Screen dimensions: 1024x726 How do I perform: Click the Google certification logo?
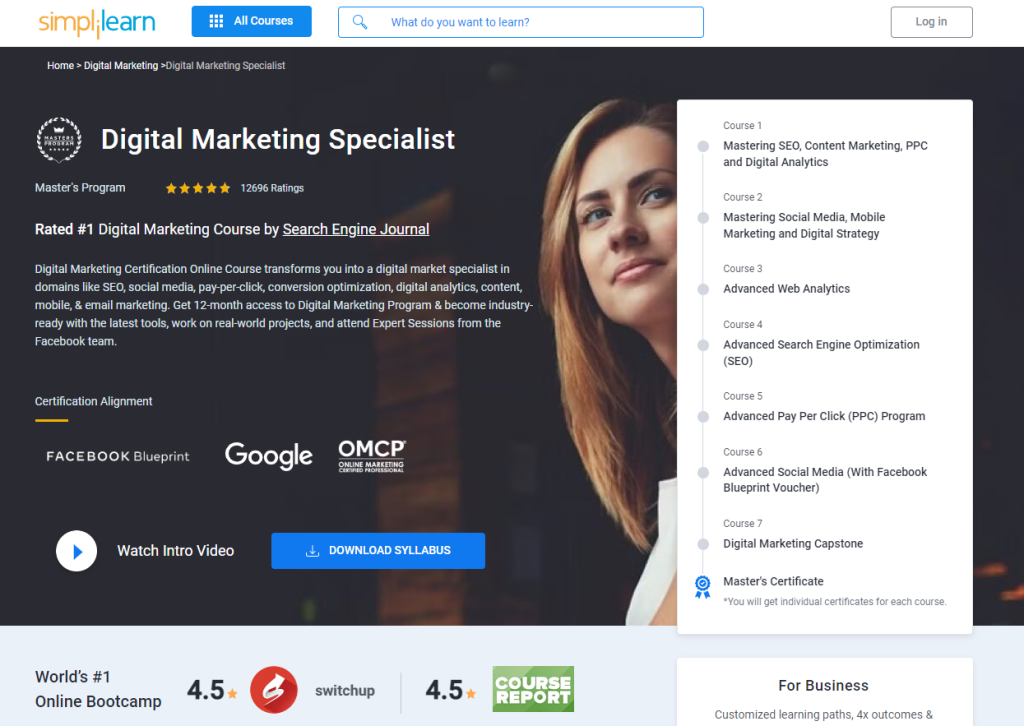[x=268, y=456]
